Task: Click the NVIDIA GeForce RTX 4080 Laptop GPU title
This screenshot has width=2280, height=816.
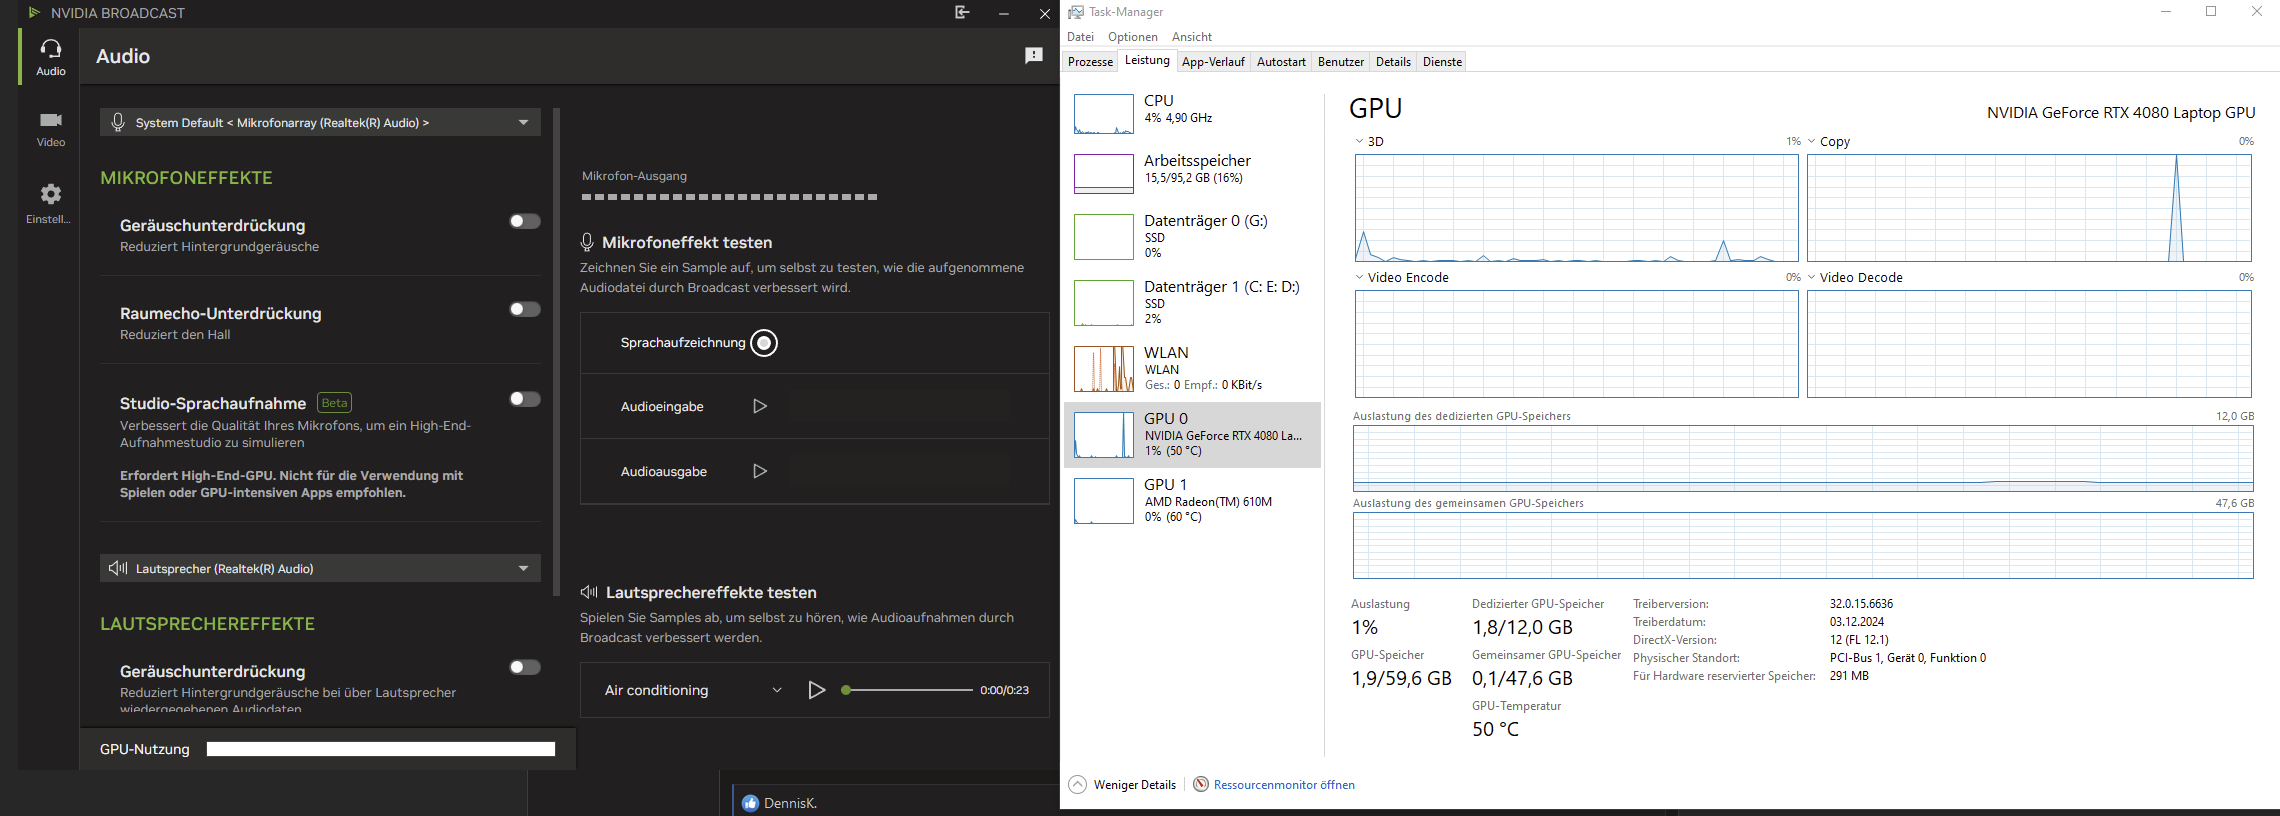Action: point(2121,113)
